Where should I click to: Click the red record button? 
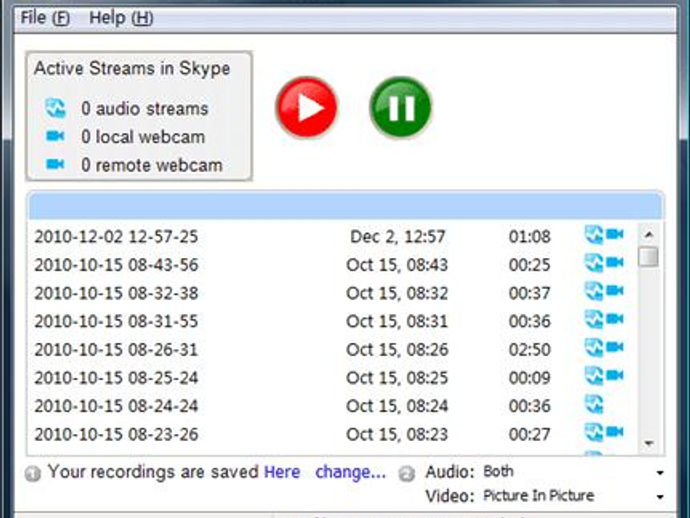[307, 107]
